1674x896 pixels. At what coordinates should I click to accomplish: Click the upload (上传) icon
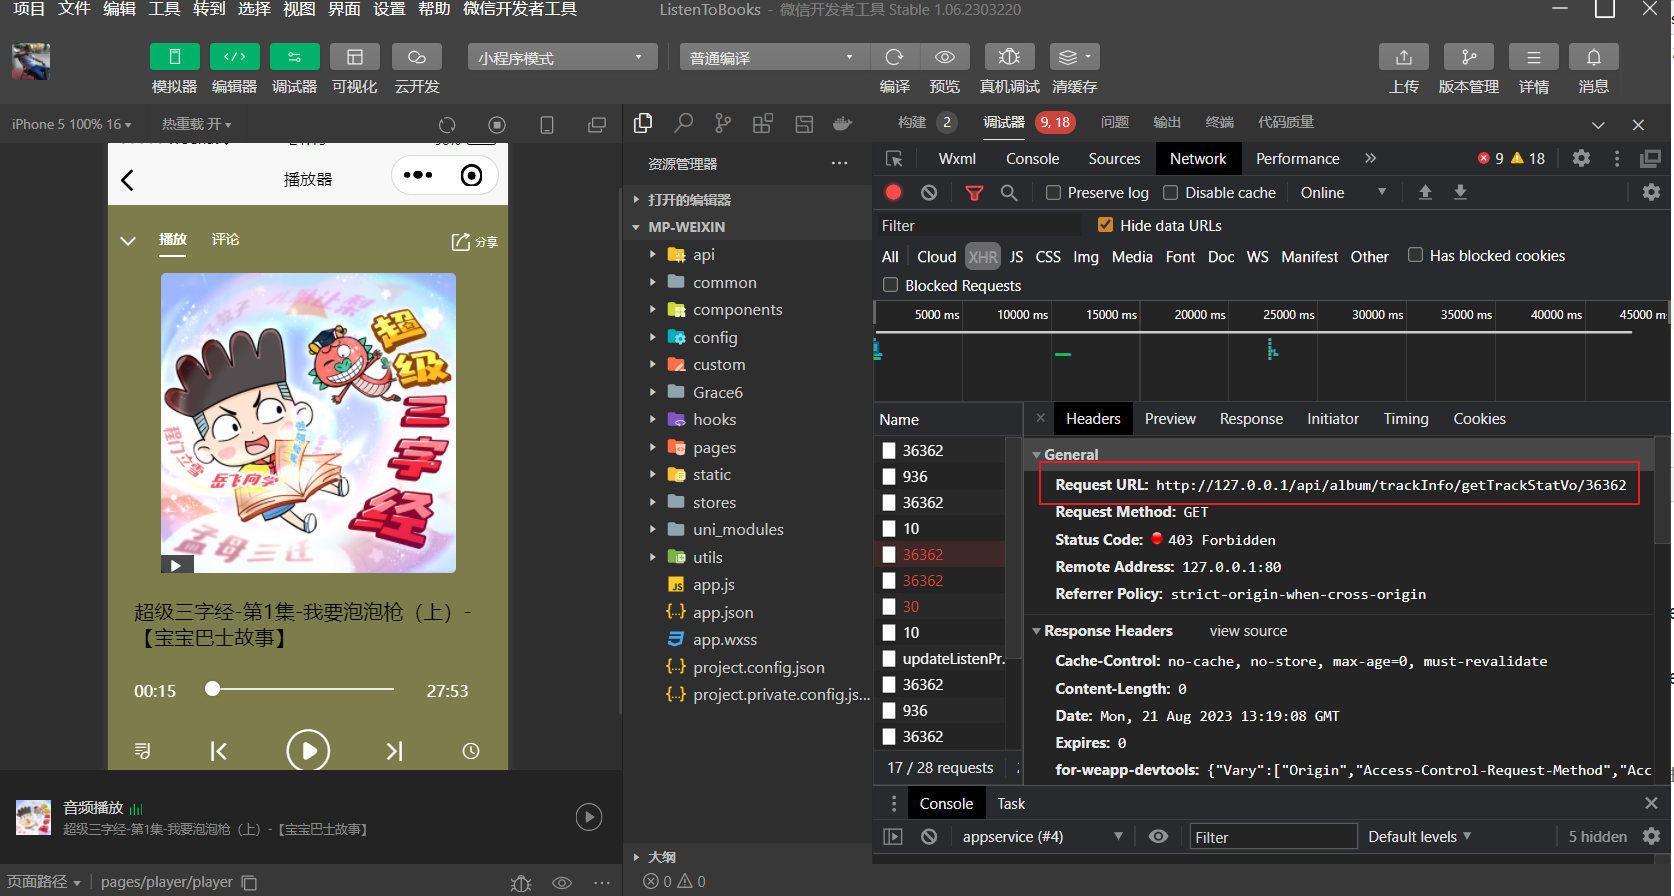(x=1404, y=57)
